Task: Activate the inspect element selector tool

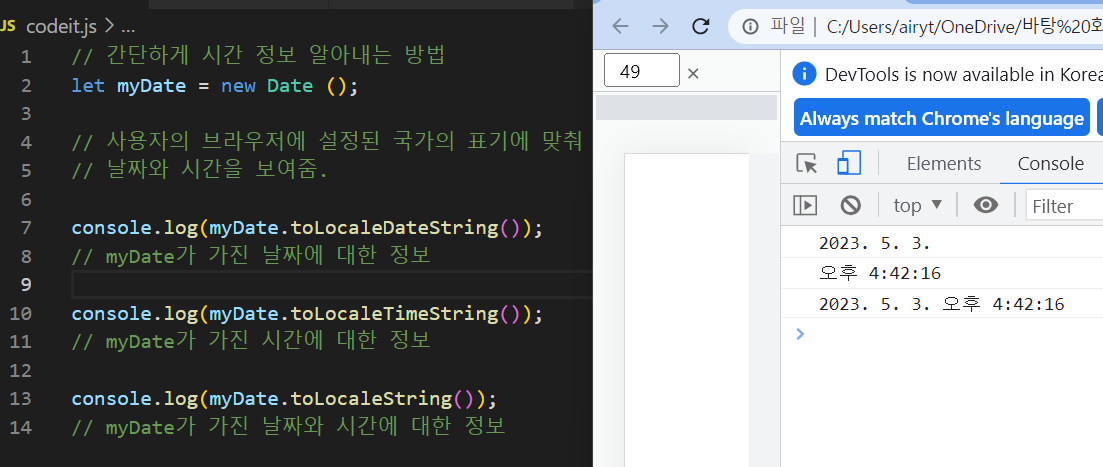Action: [x=807, y=164]
